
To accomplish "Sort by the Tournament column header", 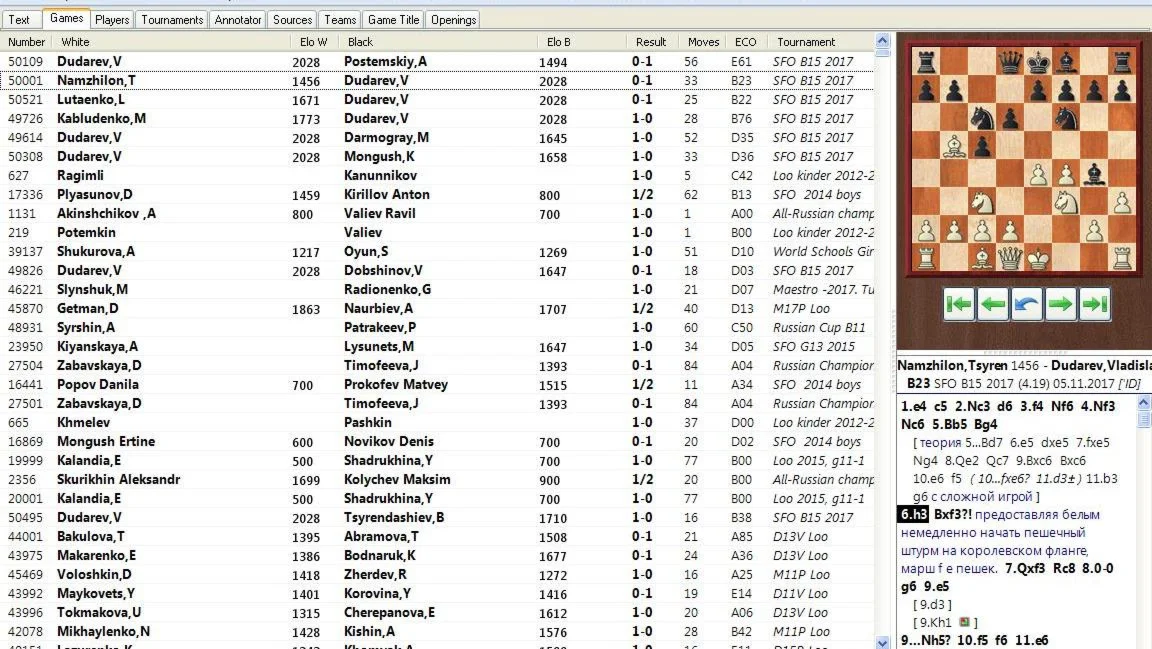I will coord(821,42).
